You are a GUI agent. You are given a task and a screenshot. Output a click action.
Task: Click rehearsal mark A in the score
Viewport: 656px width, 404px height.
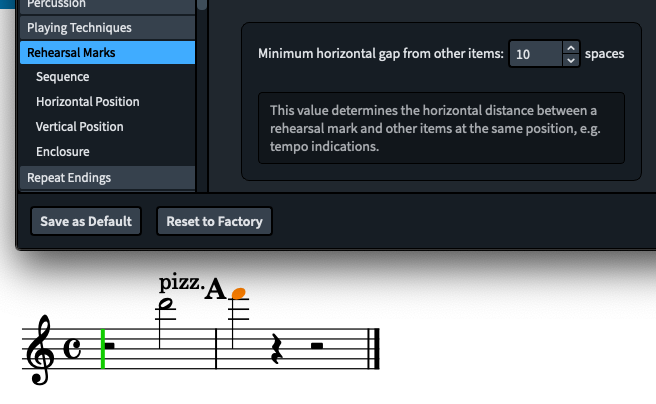[216, 290]
